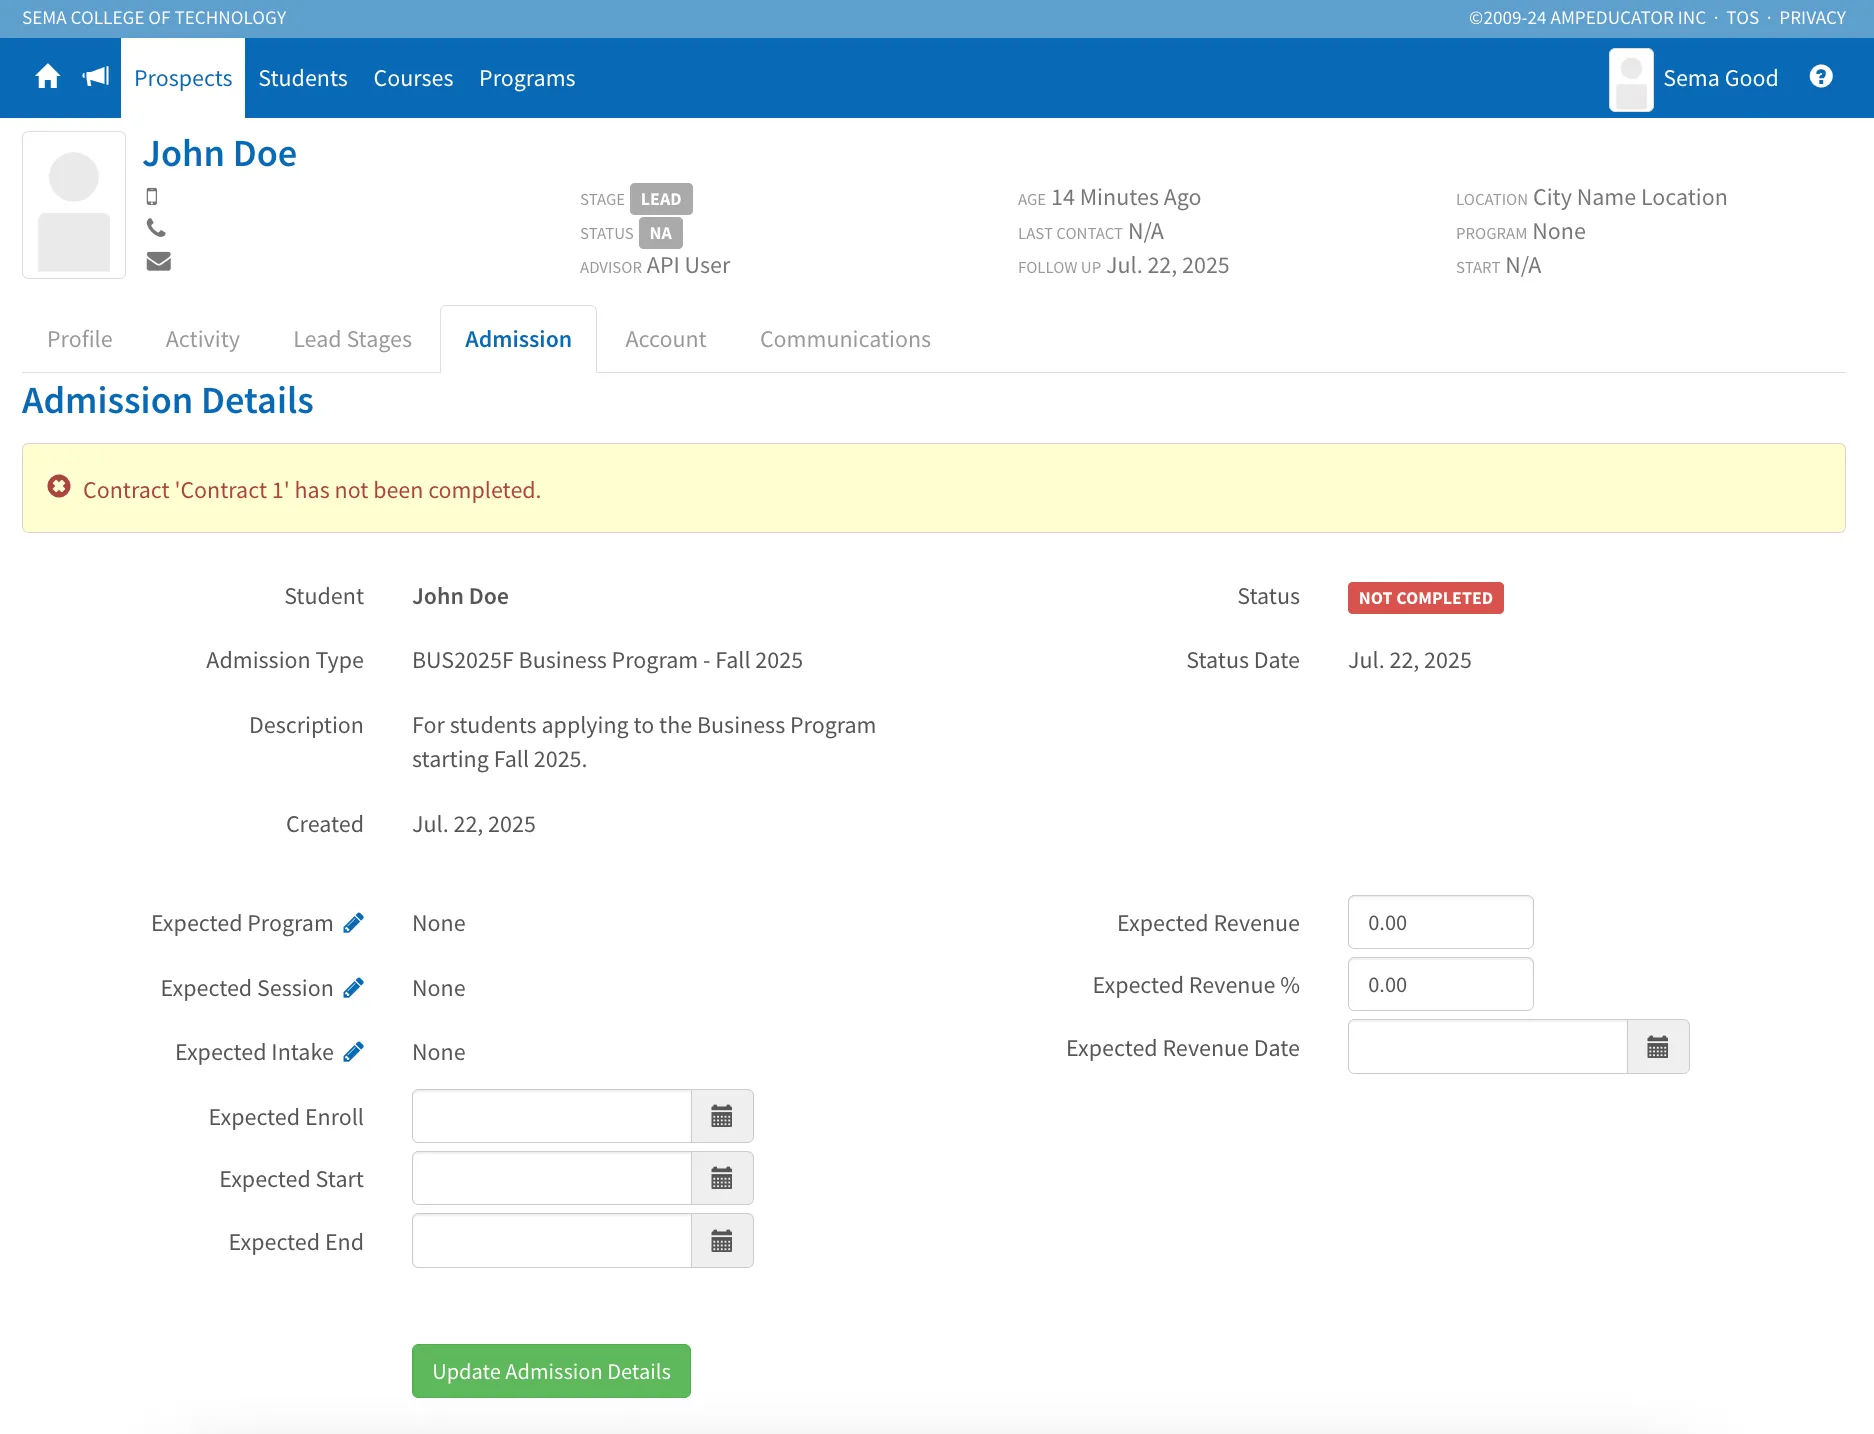This screenshot has height=1434, width=1874.
Task: Open the TOS link
Action: (1742, 18)
